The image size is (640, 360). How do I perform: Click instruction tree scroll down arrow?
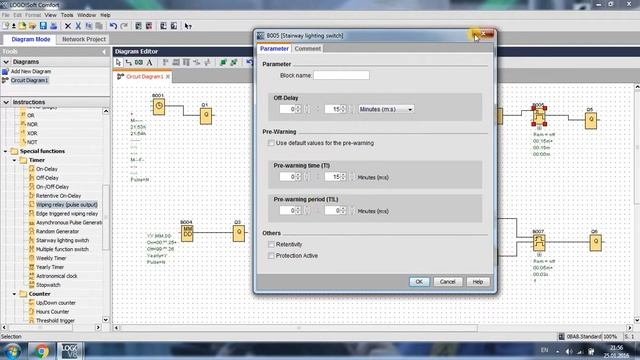pyautogui.click(x=106, y=320)
